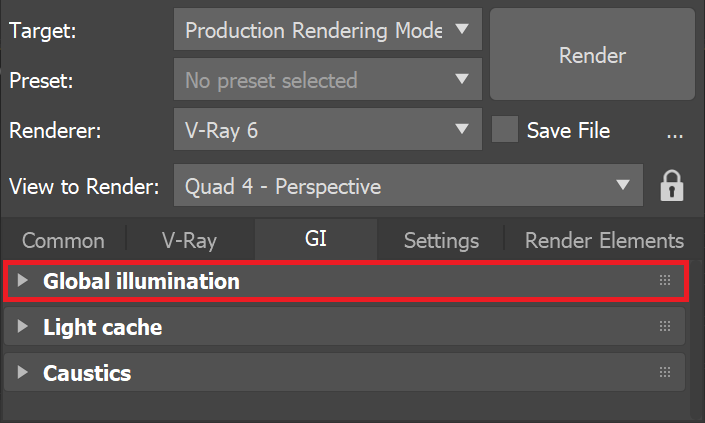Expand the Light cache rollout arrow
This screenshot has height=423, width=705.
click(22, 326)
